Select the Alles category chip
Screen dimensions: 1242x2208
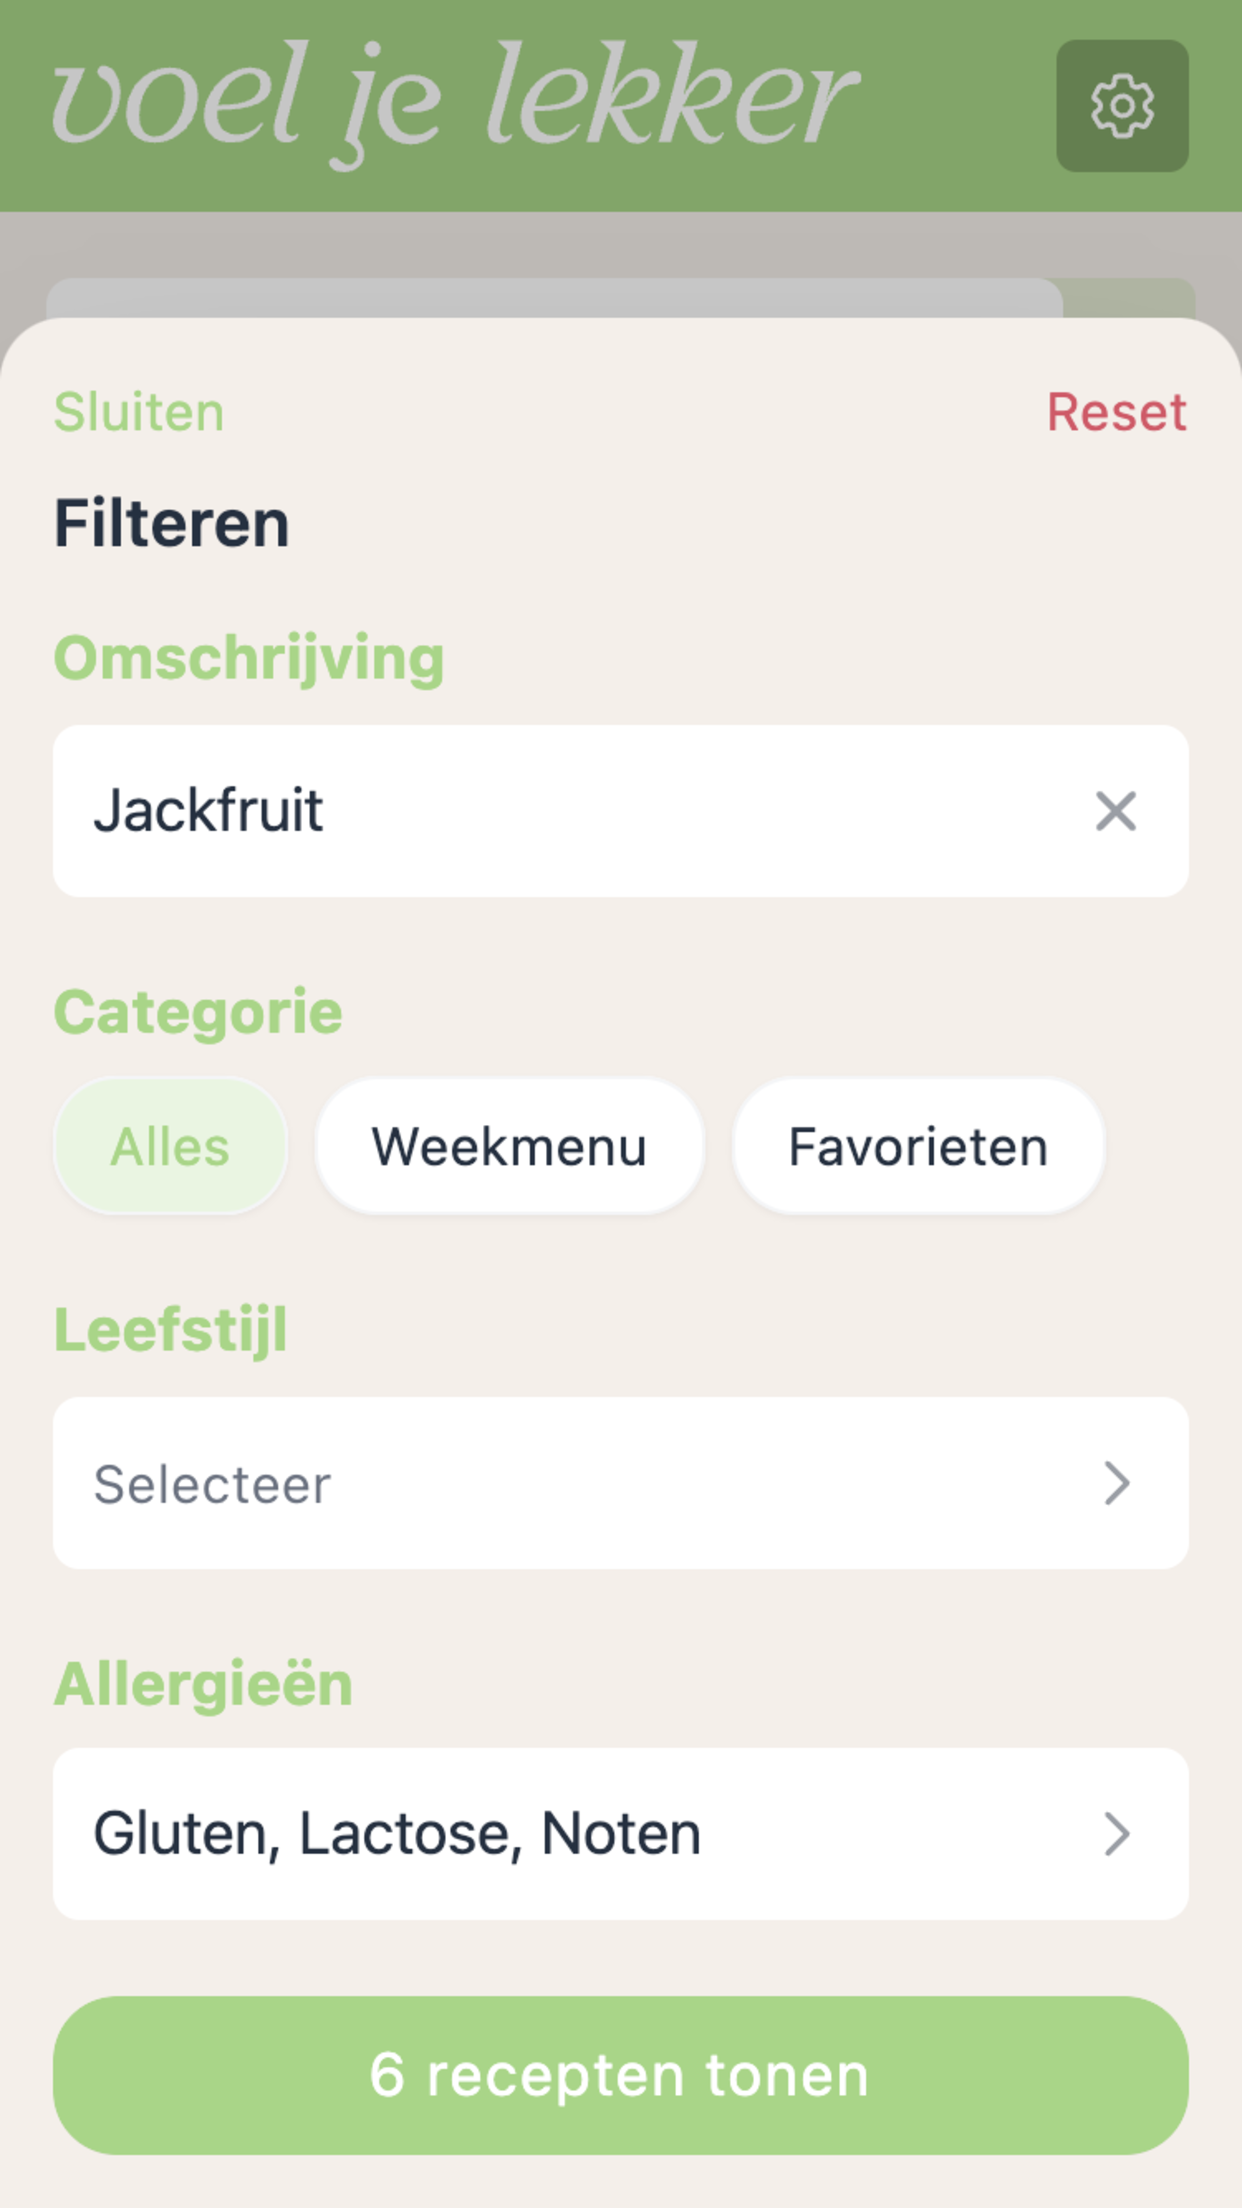click(170, 1146)
